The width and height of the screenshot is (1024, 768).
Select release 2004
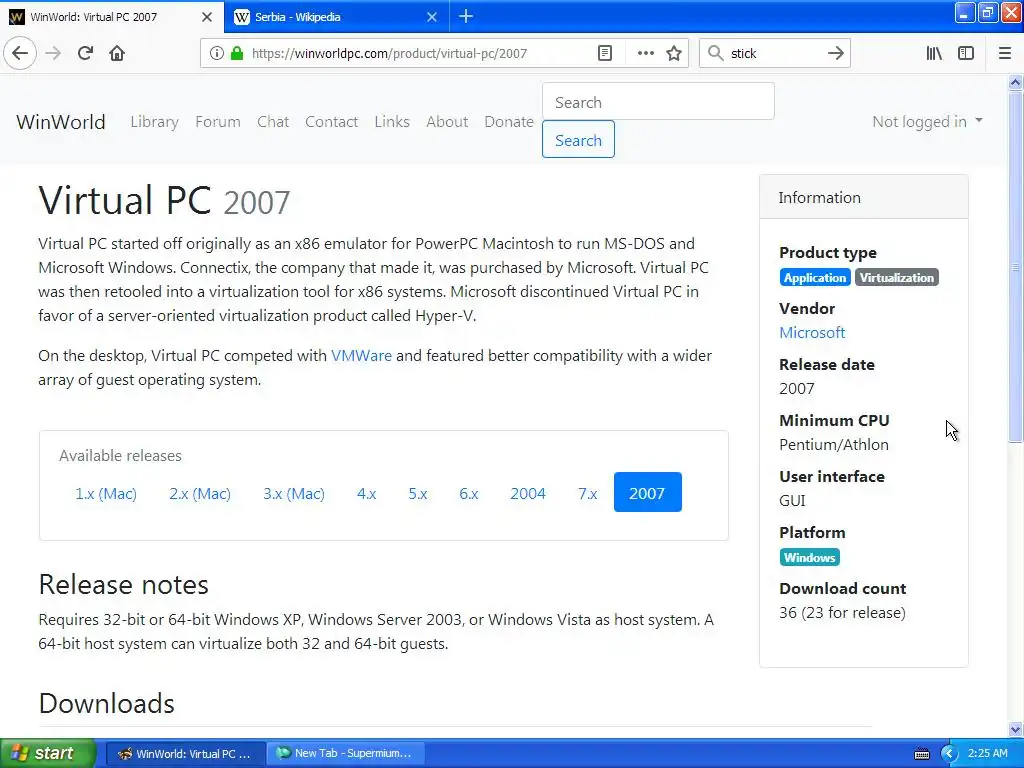(528, 493)
